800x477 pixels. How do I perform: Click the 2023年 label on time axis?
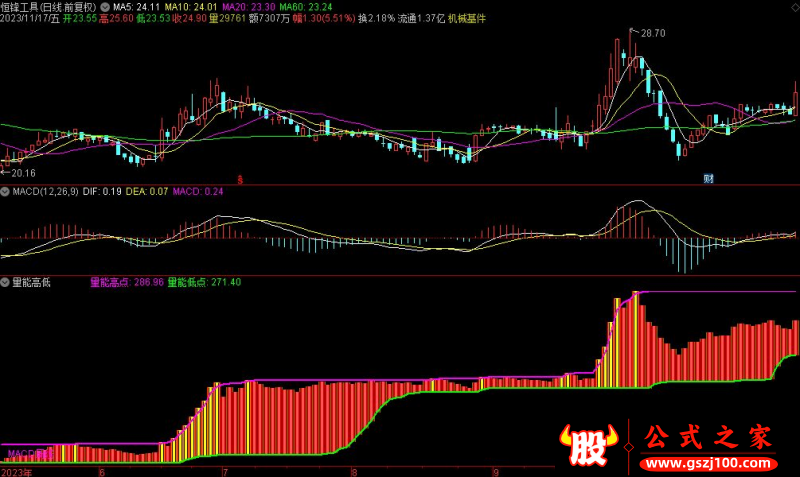tap(16, 472)
